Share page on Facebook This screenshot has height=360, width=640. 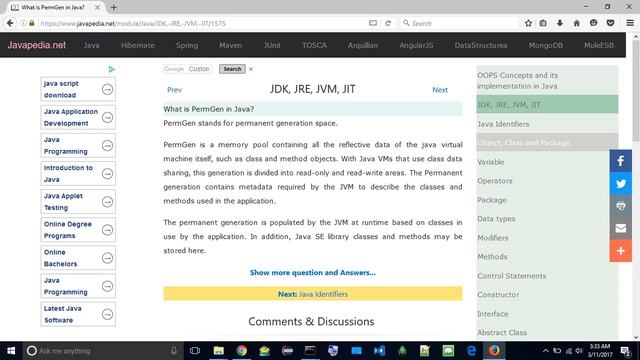[620, 161]
